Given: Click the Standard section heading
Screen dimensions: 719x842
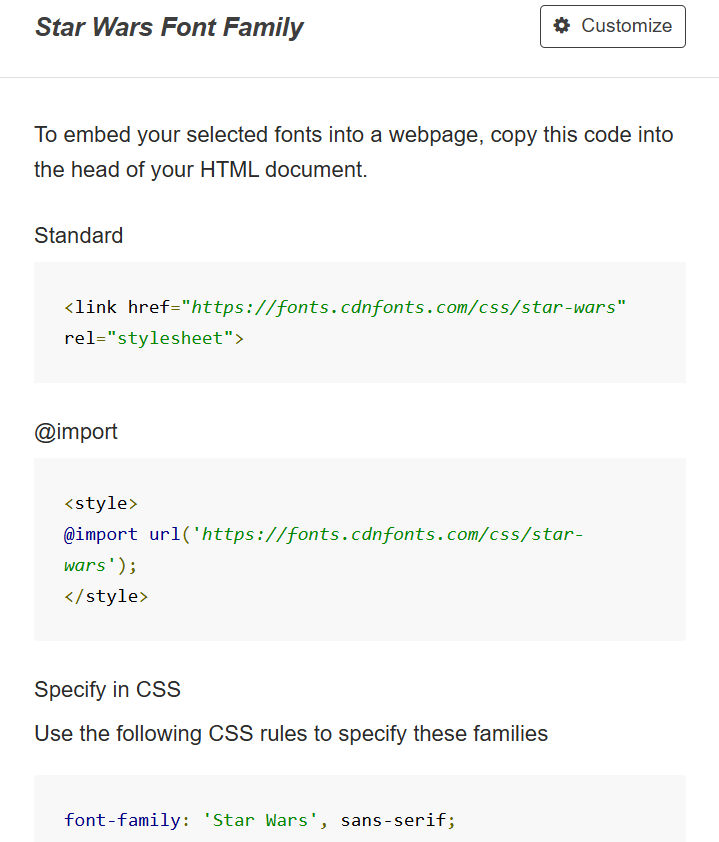Looking at the screenshot, I should (79, 236).
